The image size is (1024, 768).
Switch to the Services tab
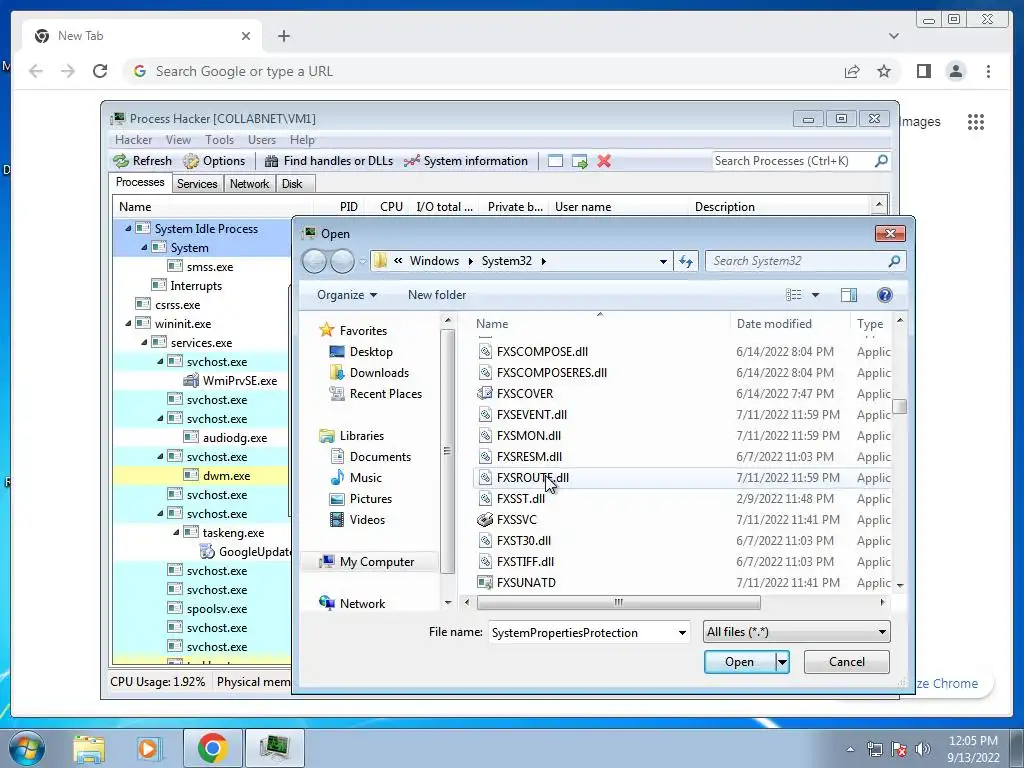pos(197,184)
